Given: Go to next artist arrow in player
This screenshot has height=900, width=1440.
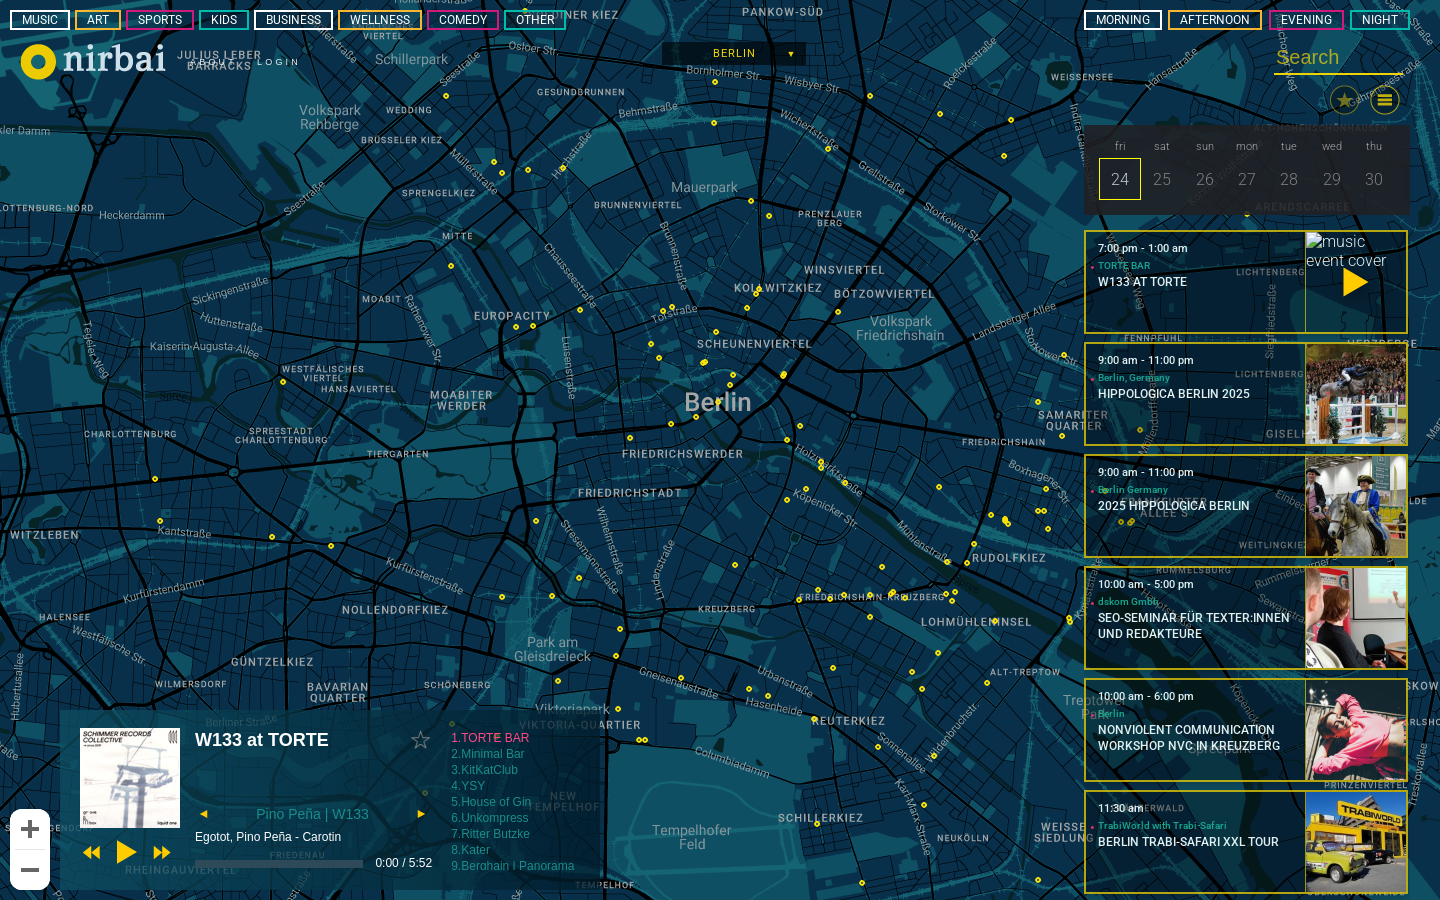Looking at the screenshot, I should [421, 814].
